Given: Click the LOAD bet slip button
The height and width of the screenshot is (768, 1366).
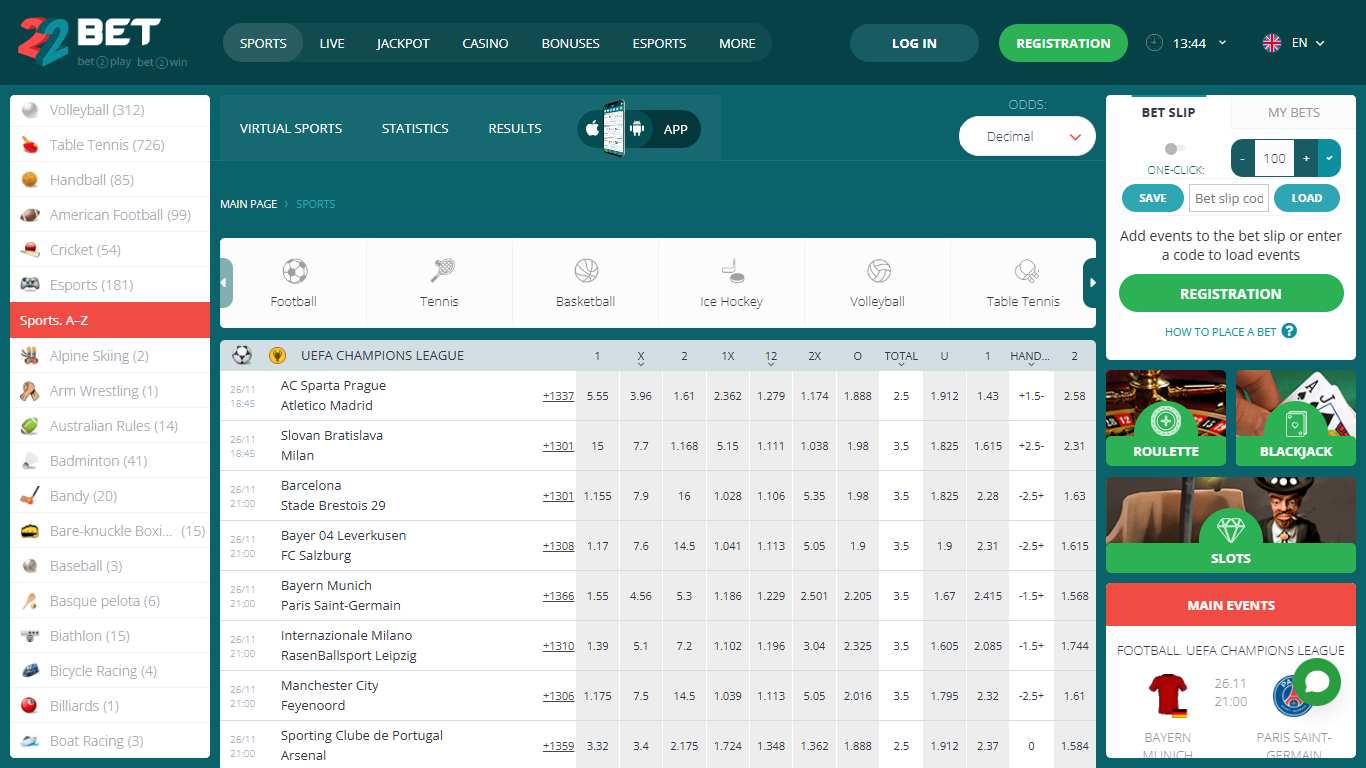Looking at the screenshot, I should [1307, 198].
